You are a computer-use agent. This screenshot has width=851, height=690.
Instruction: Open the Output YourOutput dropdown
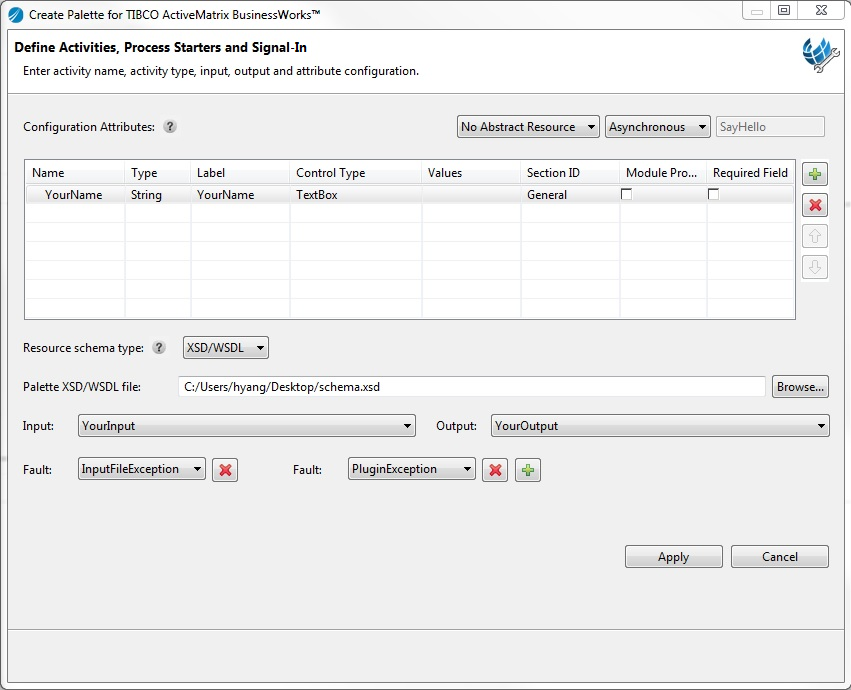click(660, 426)
